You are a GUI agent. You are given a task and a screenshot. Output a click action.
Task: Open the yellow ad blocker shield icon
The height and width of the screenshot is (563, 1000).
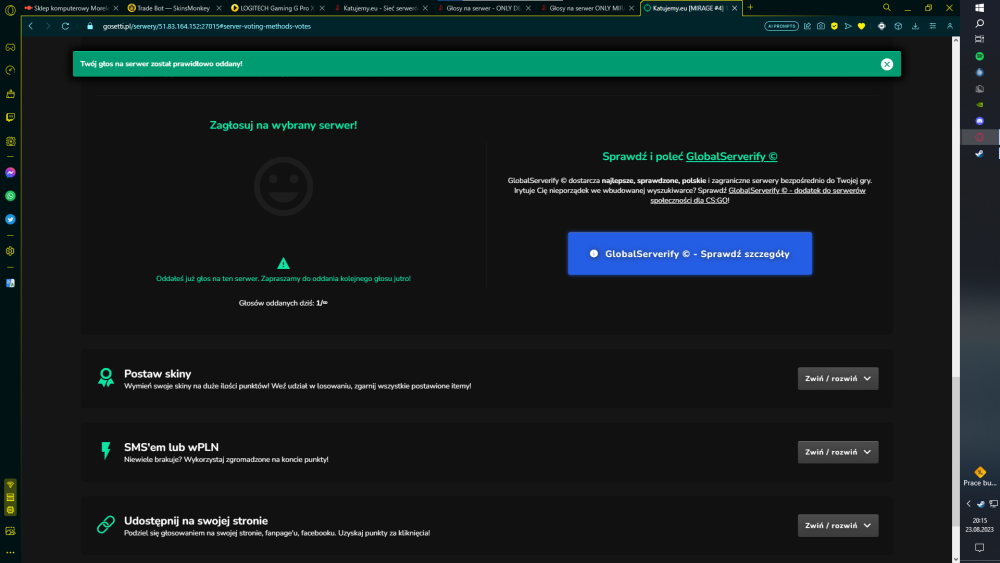click(x=834, y=26)
